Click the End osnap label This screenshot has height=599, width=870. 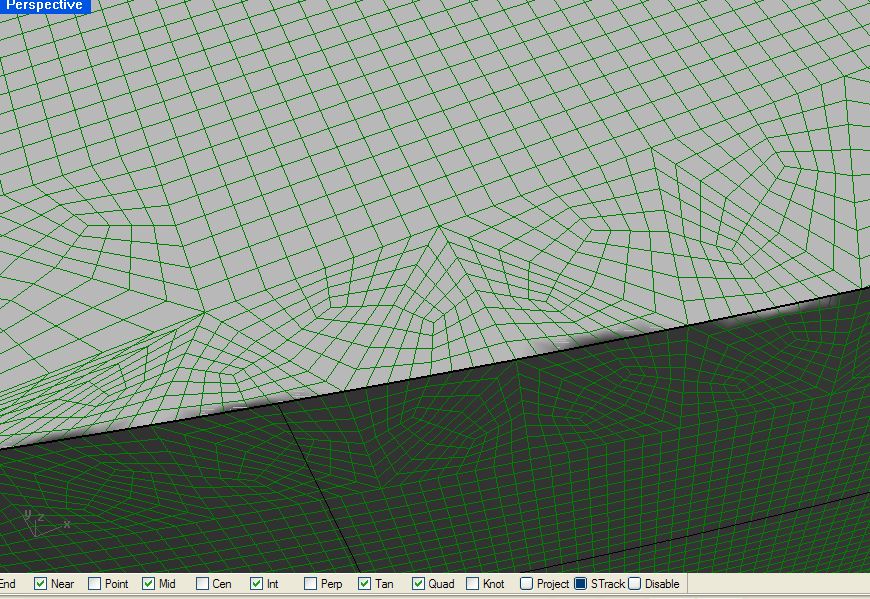(x=8, y=583)
